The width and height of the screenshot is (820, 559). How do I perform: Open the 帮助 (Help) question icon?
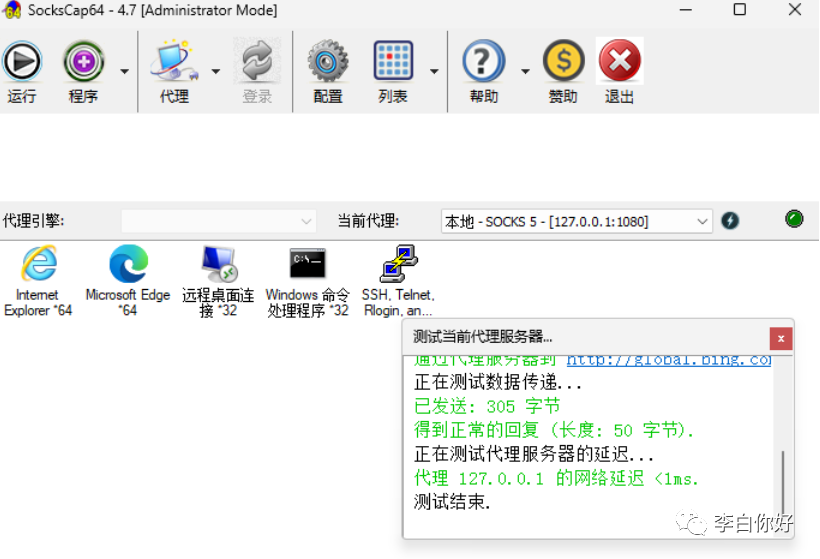pos(484,61)
